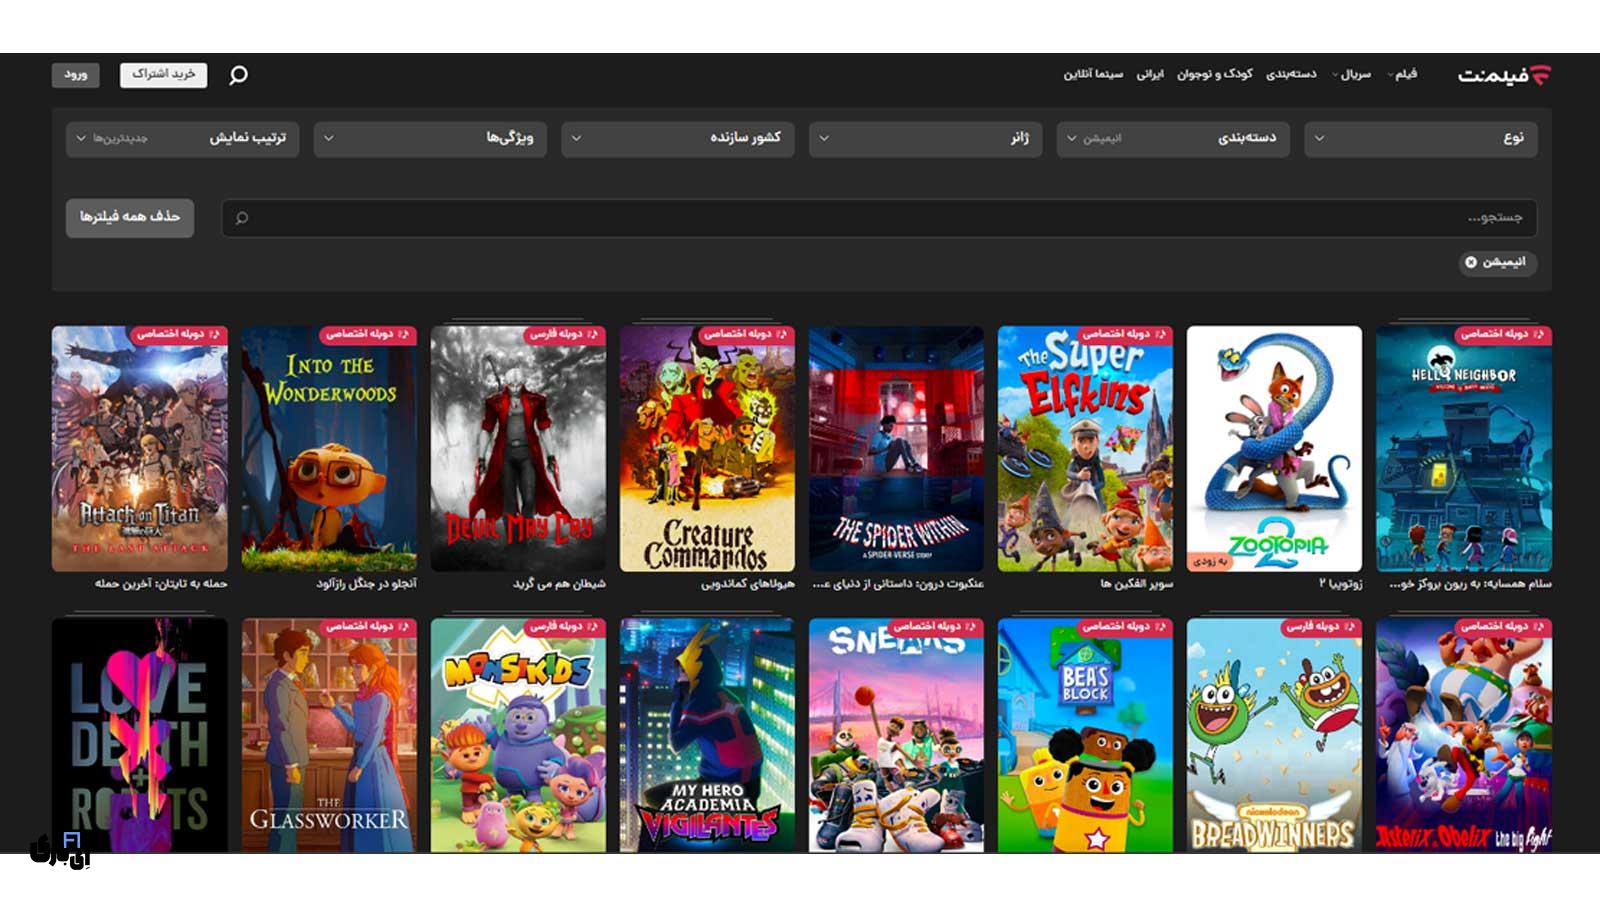The width and height of the screenshot is (1600, 900).
Task: Open the ویژگی‌ها filter dropdown
Action: pos(430,138)
